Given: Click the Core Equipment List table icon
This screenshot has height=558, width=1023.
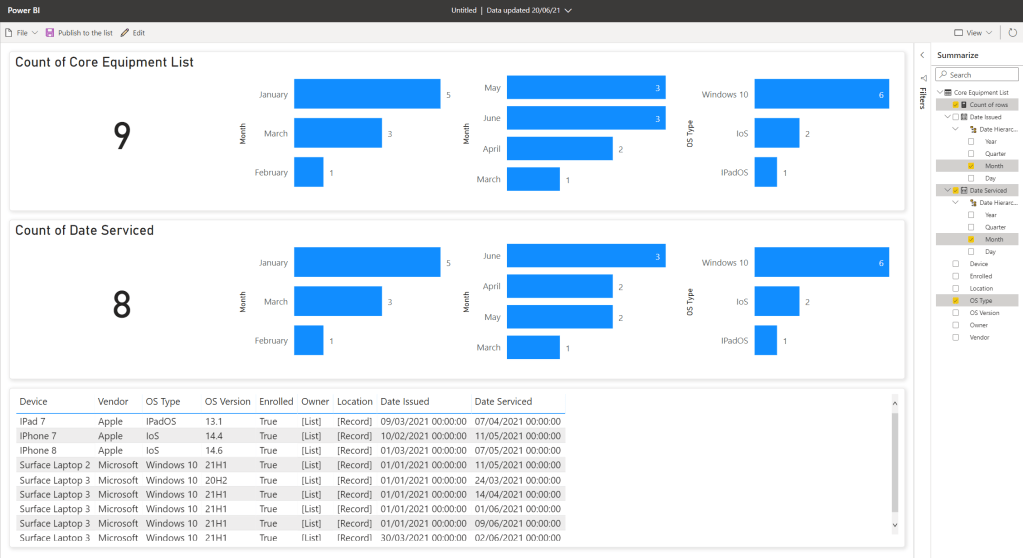Looking at the screenshot, I should pos(948,92).
